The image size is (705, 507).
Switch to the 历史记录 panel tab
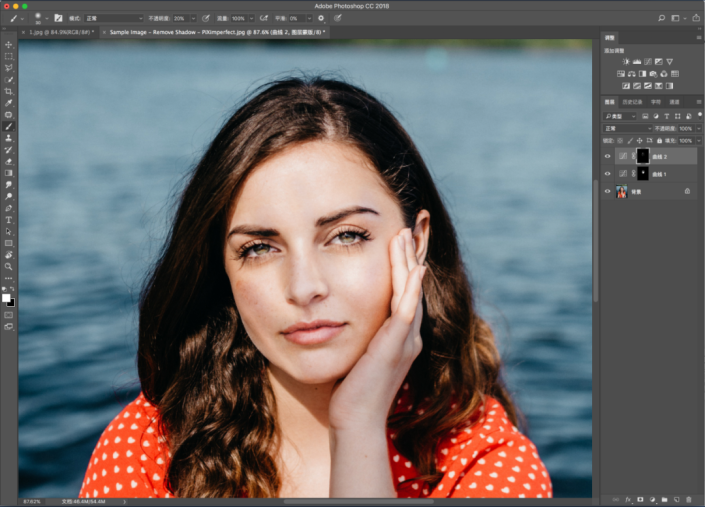point(631,102)
